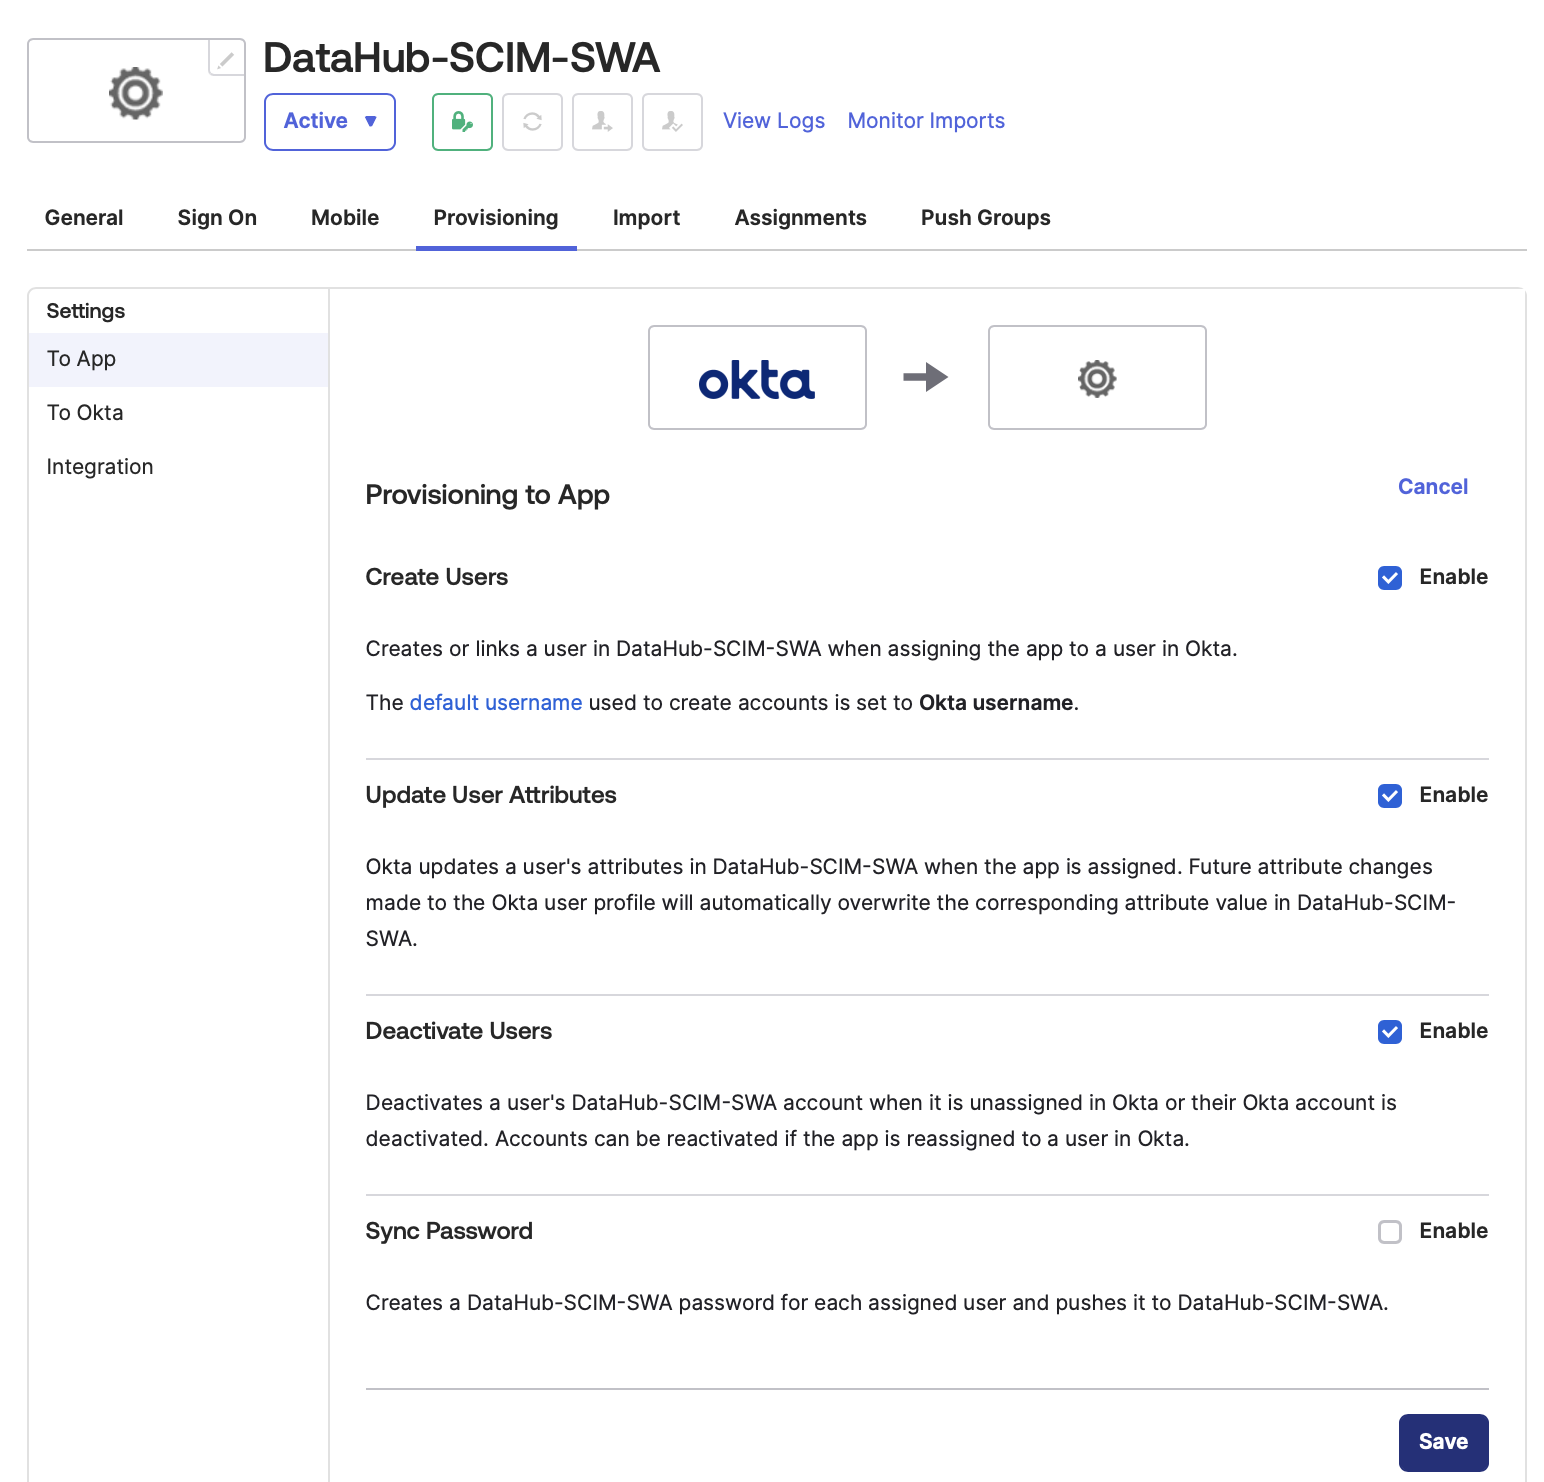Viewport: 1544px width, 1482px height.
Task: Click the Deactivate Users heading
Action: [x=459, y=1031]
